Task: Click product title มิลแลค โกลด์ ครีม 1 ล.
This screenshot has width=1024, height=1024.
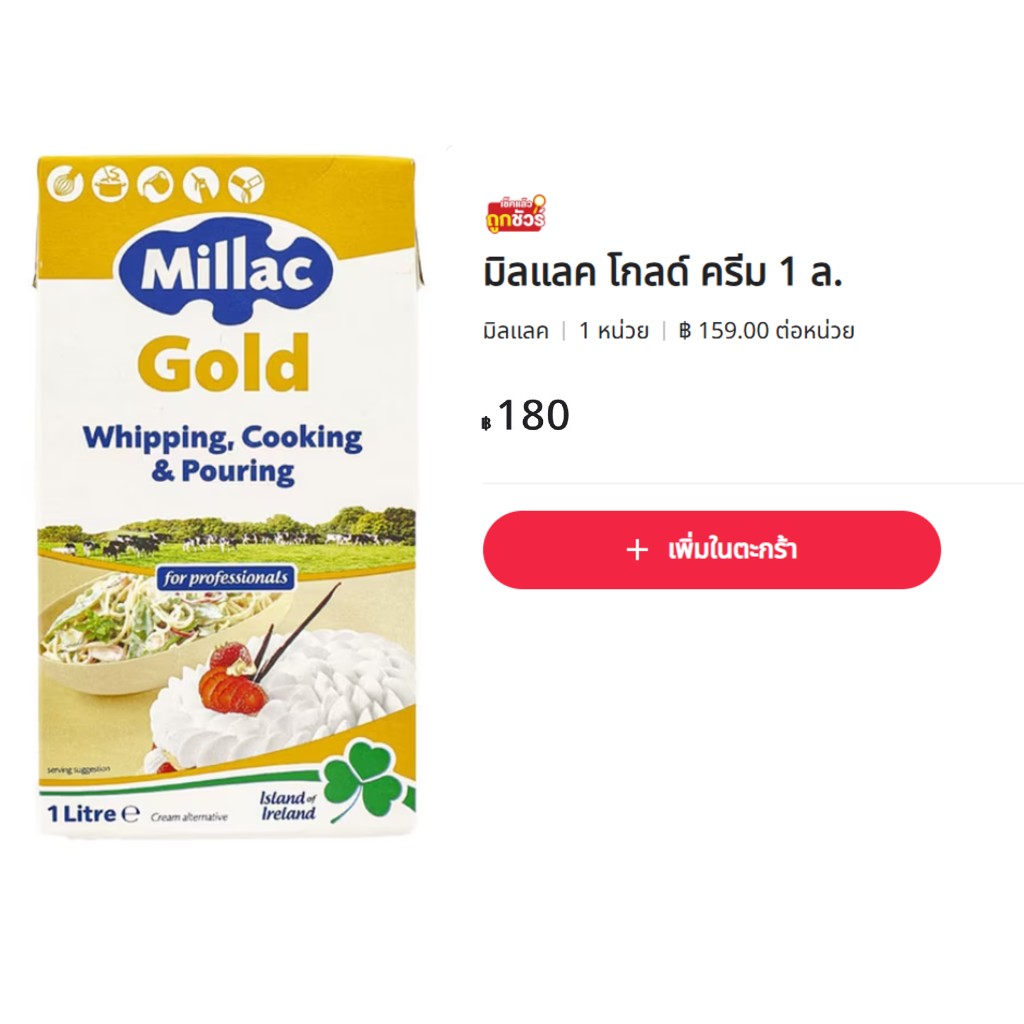Action: click(x=663, y=273)
